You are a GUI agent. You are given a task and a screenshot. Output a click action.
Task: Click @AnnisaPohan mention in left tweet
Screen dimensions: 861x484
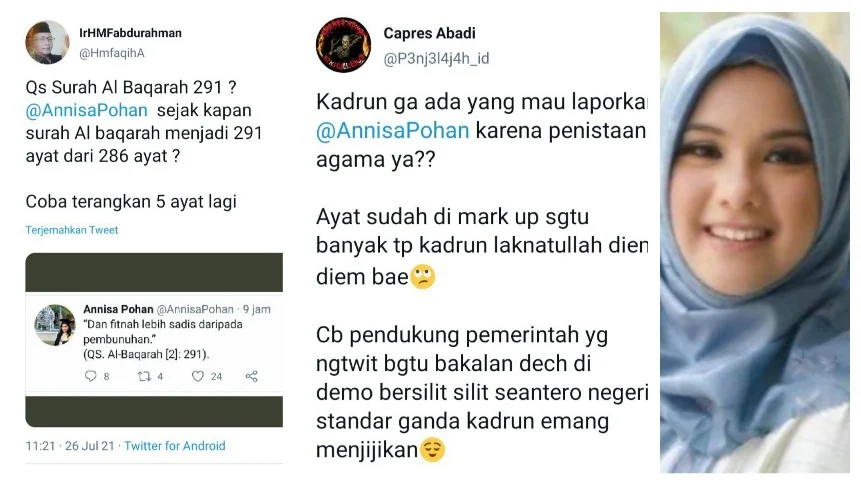coord(87,110)
